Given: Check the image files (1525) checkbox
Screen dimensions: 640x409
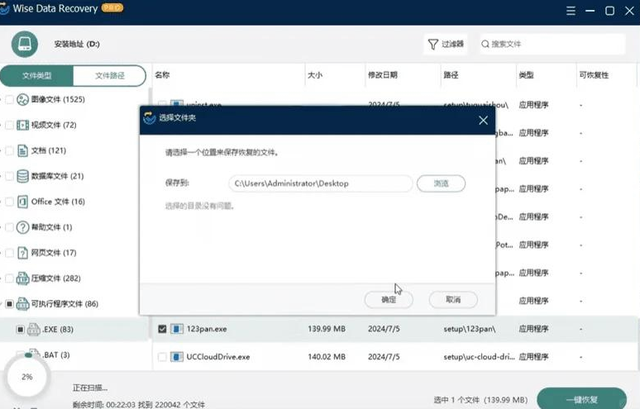Looking at the screenshot, I should 9,99.
